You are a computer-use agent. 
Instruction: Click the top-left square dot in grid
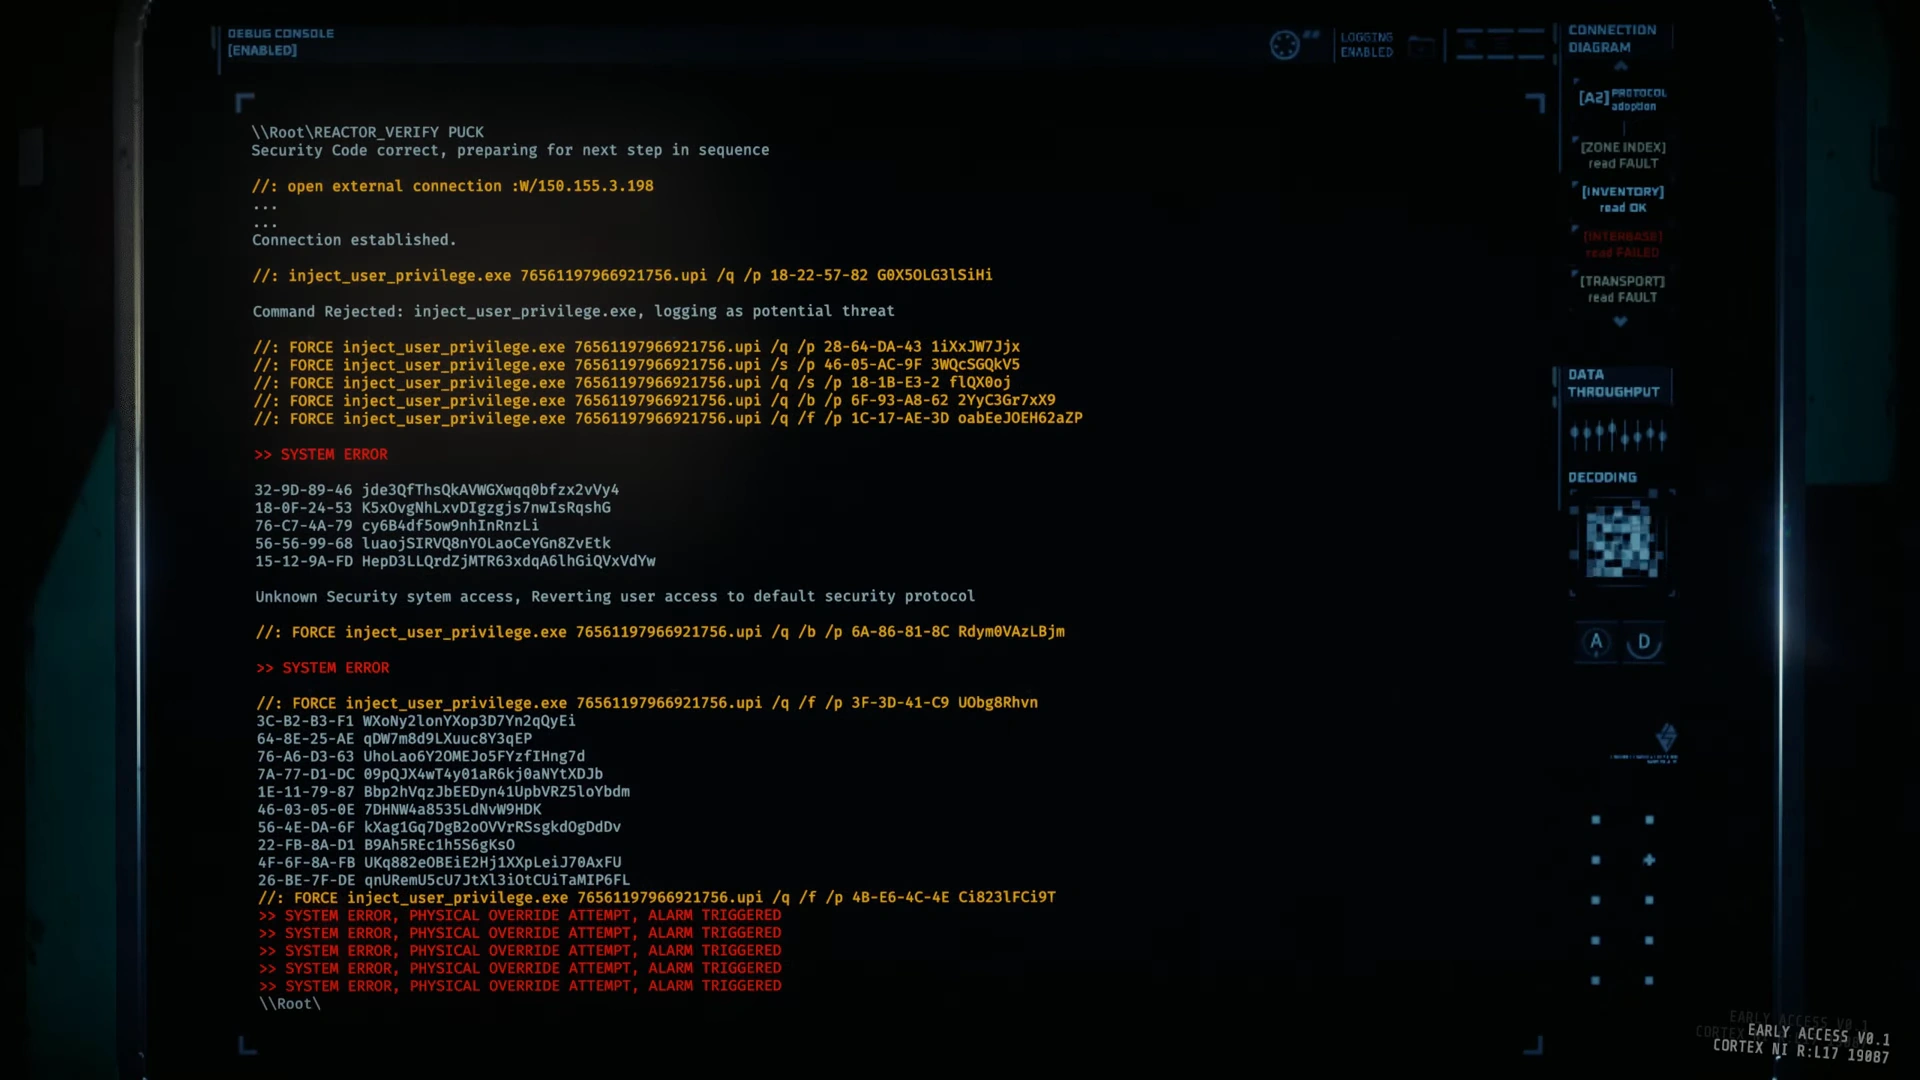(1596, 820)
